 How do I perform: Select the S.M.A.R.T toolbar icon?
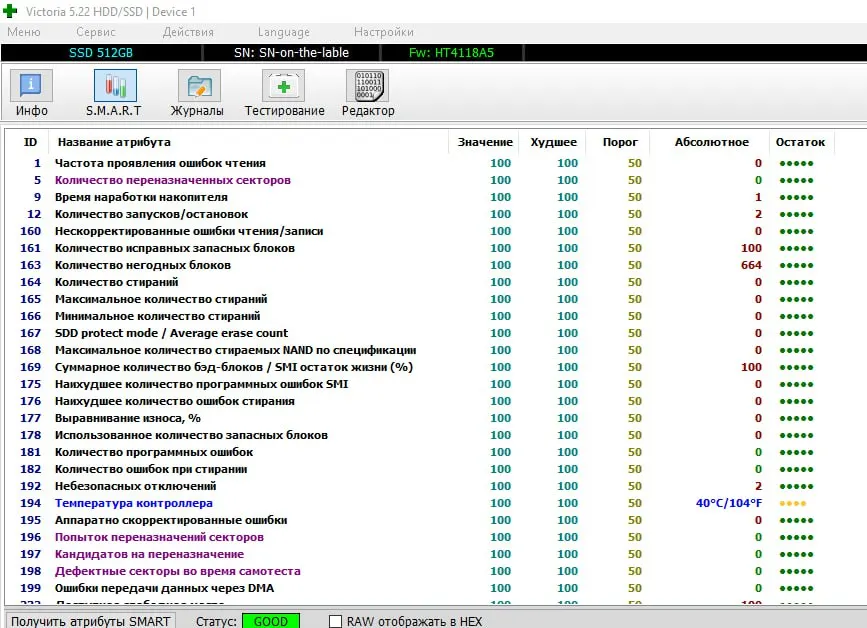click(114, 87)
